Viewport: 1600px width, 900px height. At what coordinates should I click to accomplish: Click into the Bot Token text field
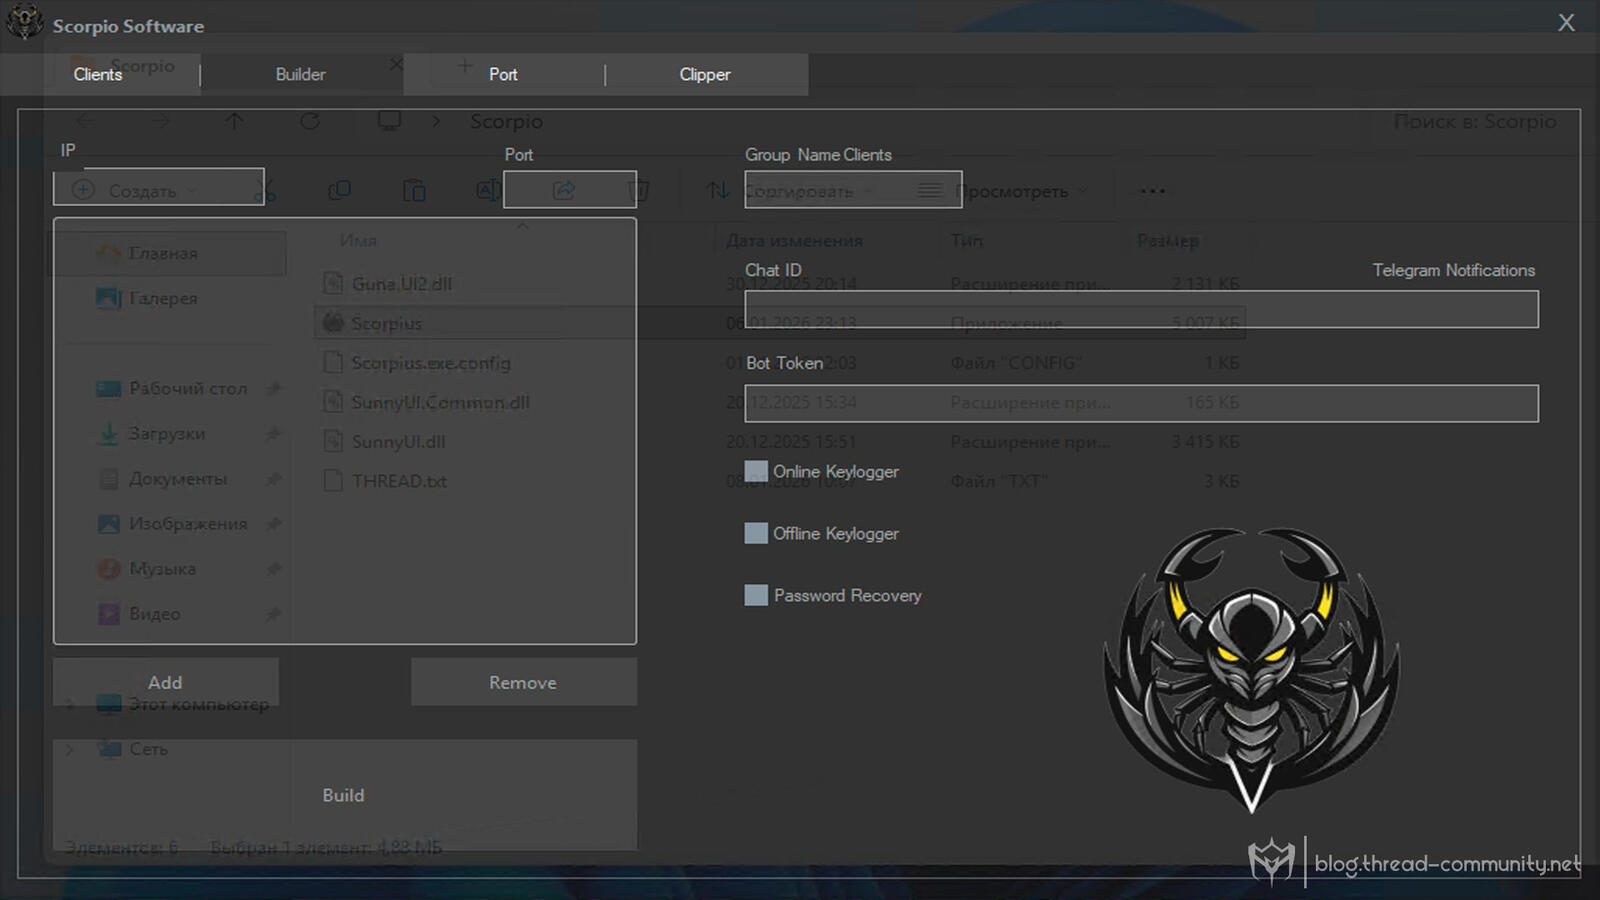[x=1141, y=403]
